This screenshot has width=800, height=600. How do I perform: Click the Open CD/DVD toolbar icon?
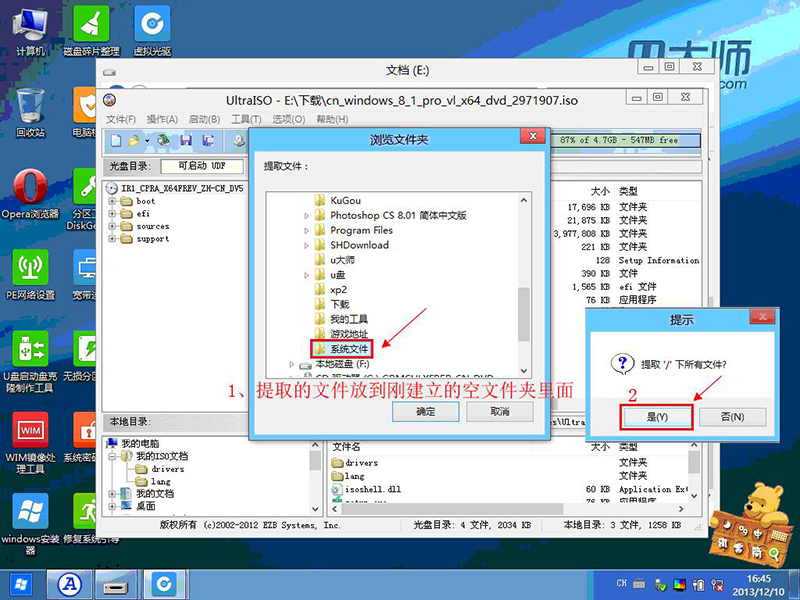164,140
